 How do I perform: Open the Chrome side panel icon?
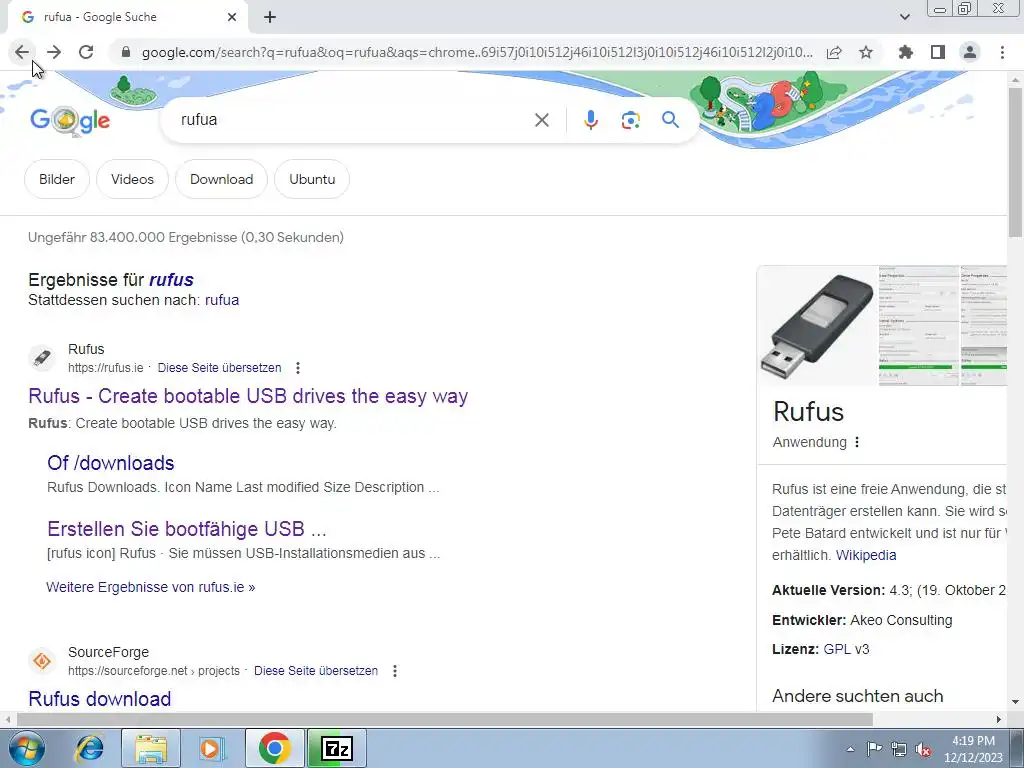point(938,52)
